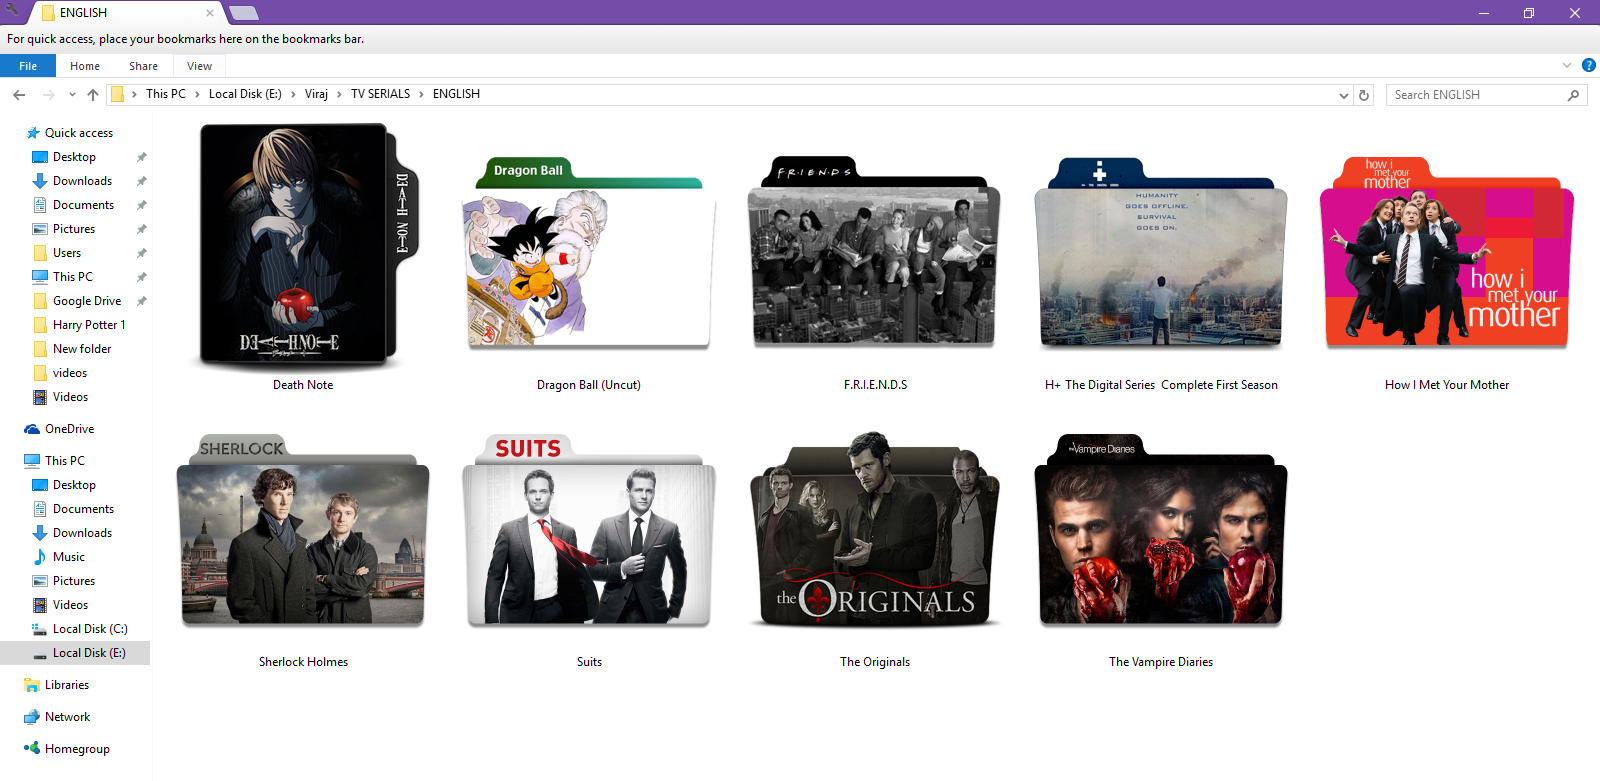This screenshot has width=1600, height=781.
Task: Click the Libraries icon in sidebar
Action: (x=32, y=685)
